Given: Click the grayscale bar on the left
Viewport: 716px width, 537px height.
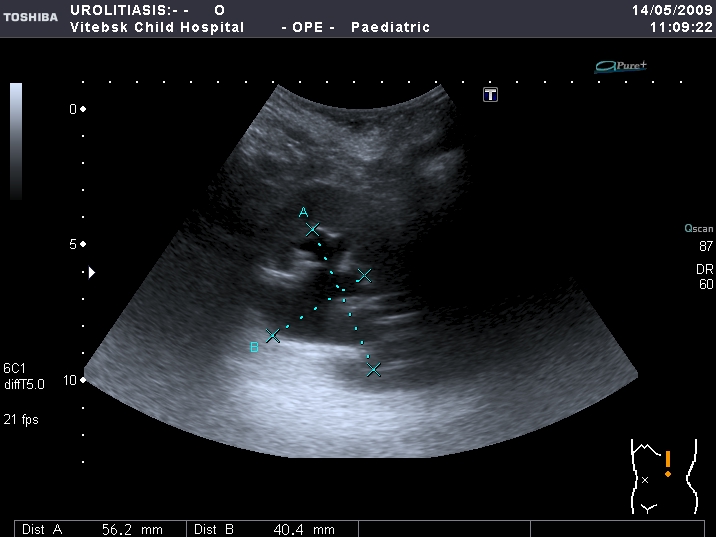Looking at the screenshot, I should tap(16, 141).
